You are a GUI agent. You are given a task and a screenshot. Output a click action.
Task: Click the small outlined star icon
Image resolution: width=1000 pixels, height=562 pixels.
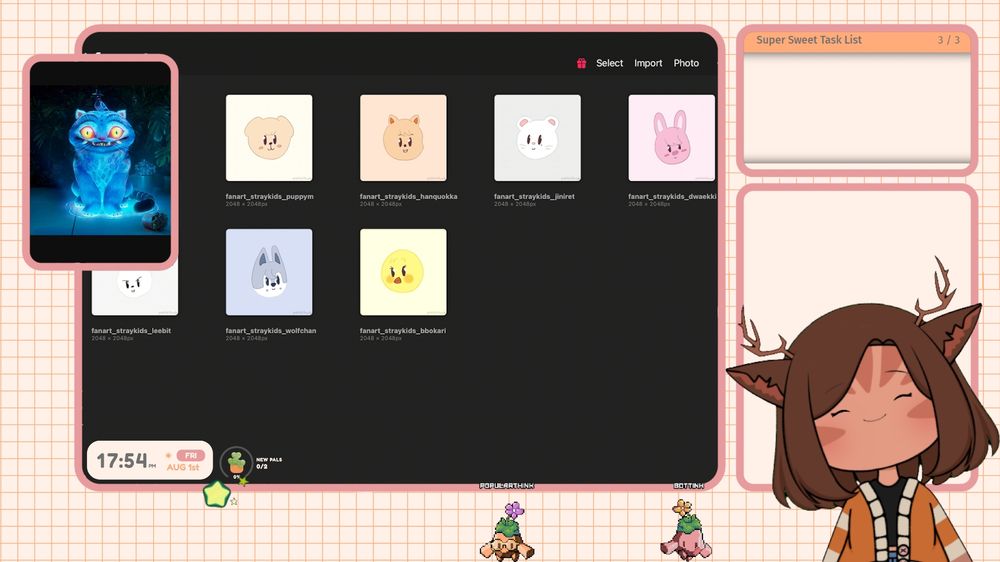point(234,502)
